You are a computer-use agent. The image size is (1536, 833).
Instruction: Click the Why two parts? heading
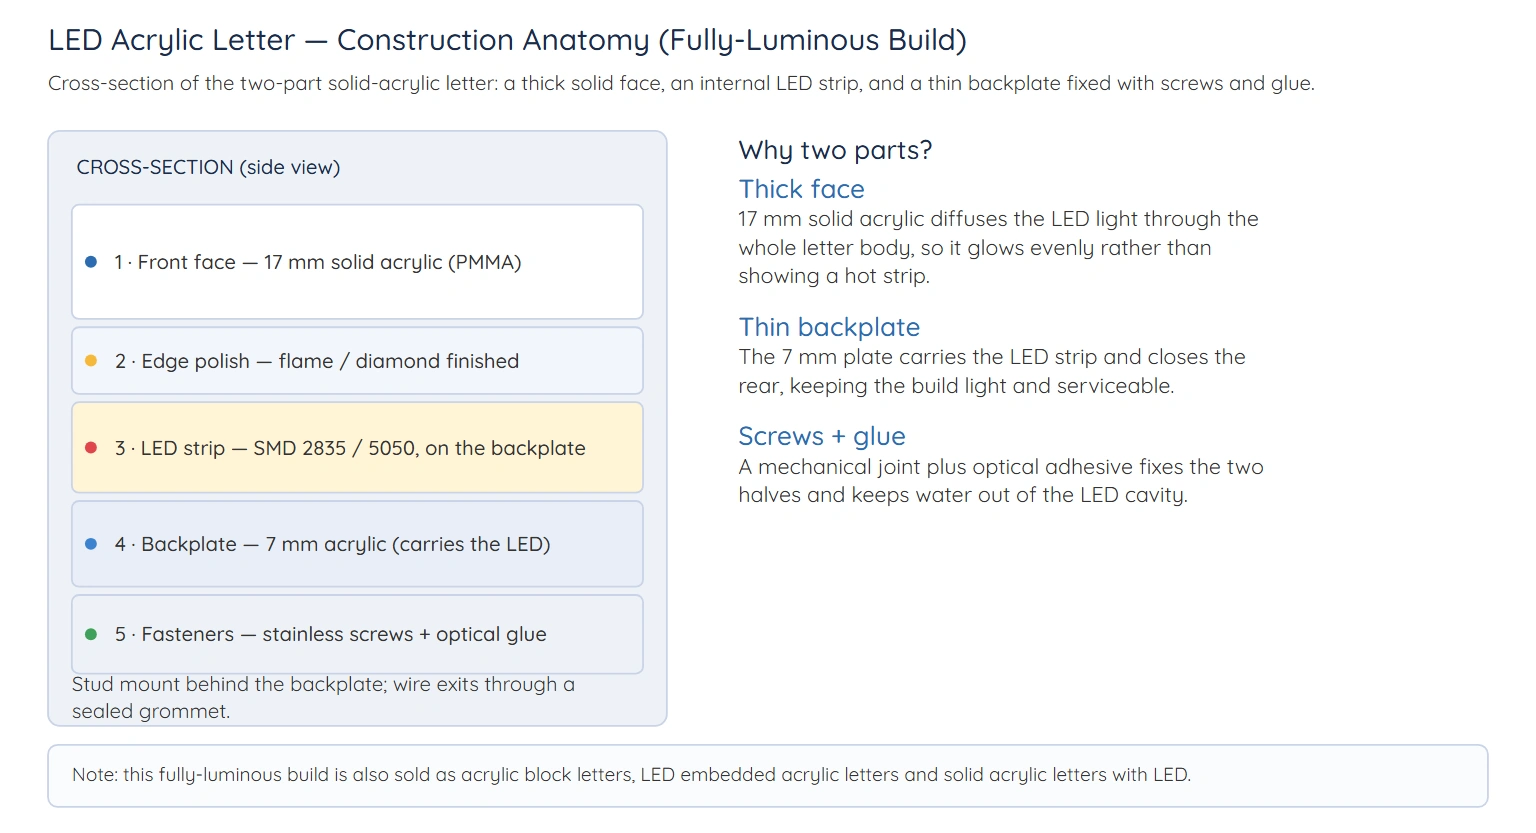point(835,150)
